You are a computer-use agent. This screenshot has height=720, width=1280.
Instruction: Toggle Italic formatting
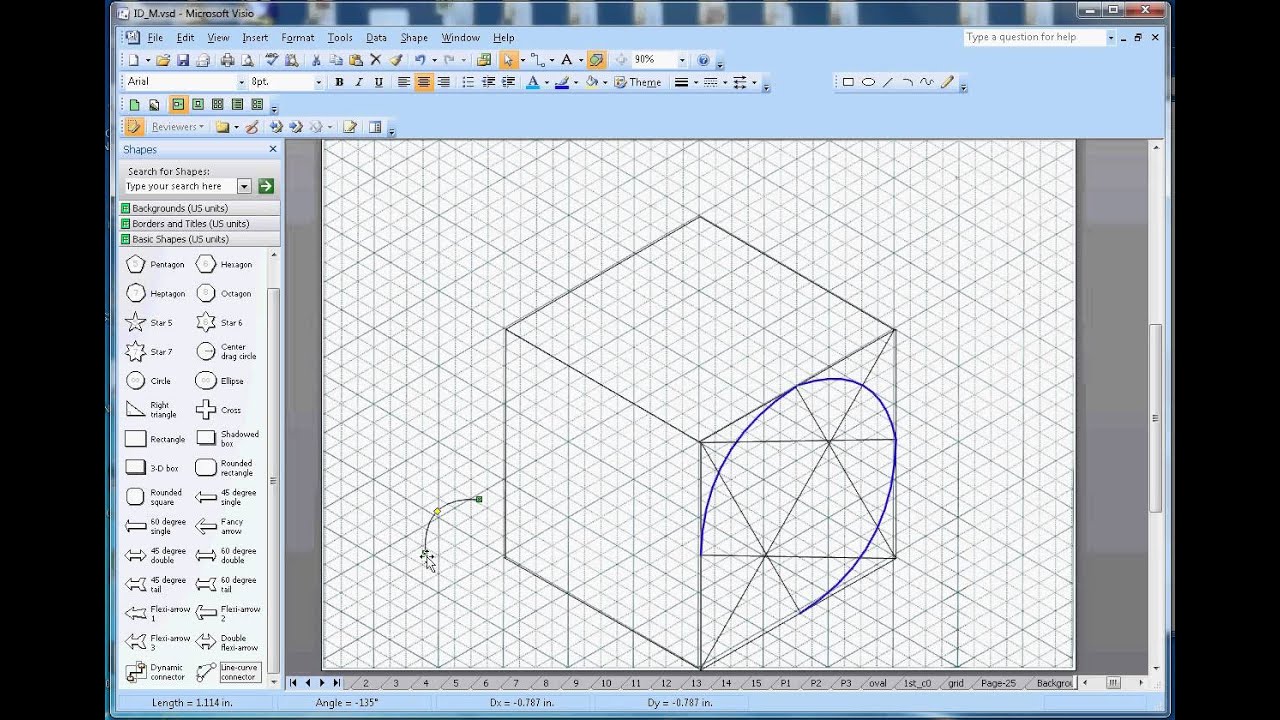(x=359, y=82)
